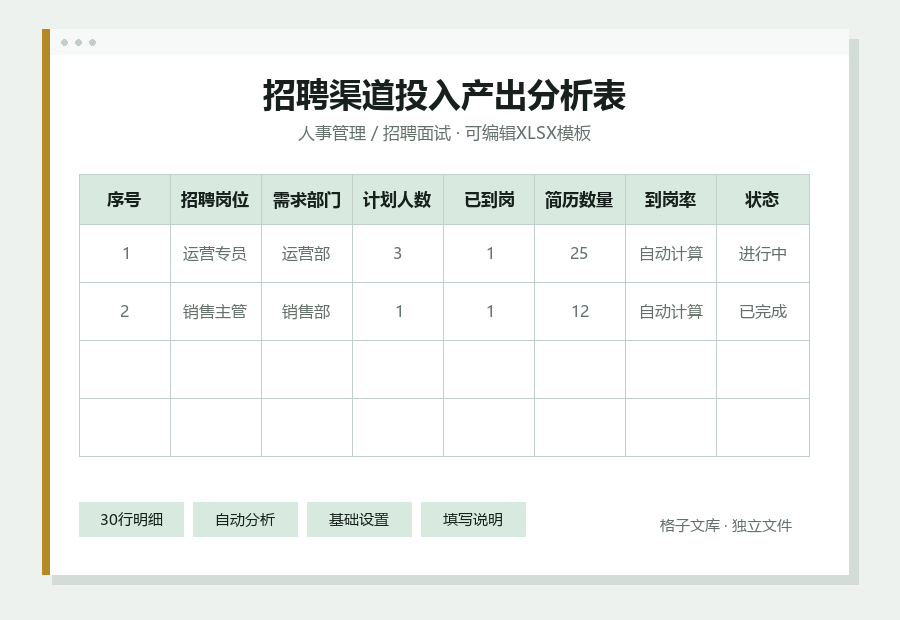This screenshot has height=620, width=900.
Task: Click the subtitle 人事管理 / 招聘面试
Action: [x=375, y=133]
